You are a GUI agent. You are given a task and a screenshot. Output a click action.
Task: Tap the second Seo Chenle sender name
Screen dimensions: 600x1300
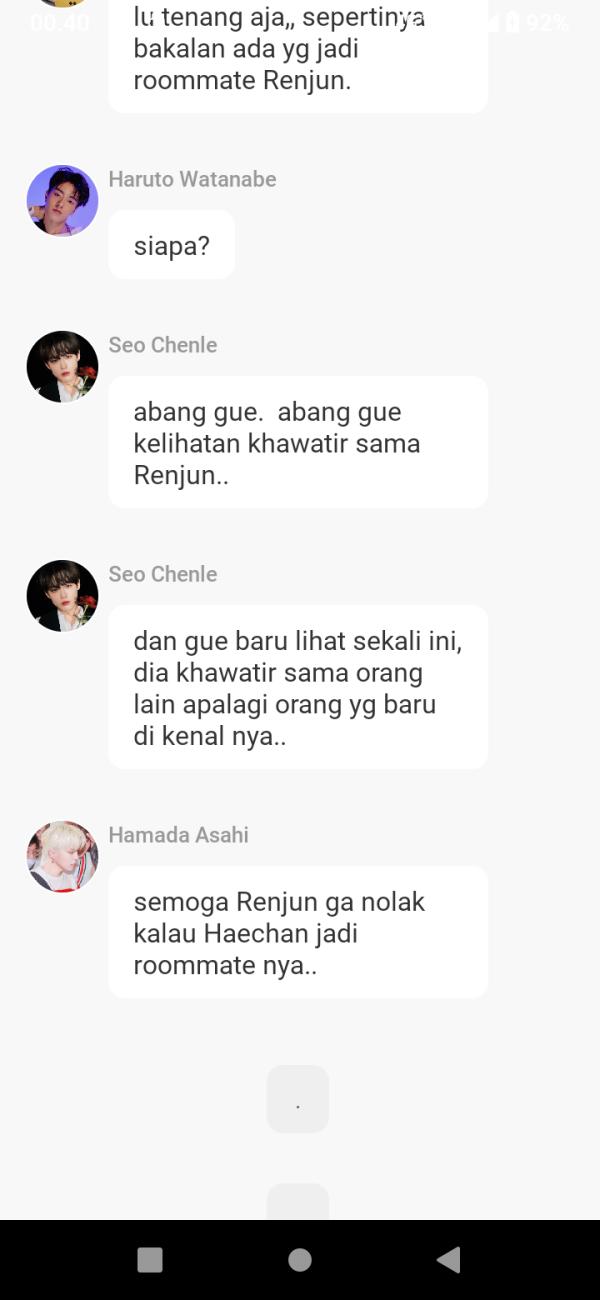tap(163, 574)
